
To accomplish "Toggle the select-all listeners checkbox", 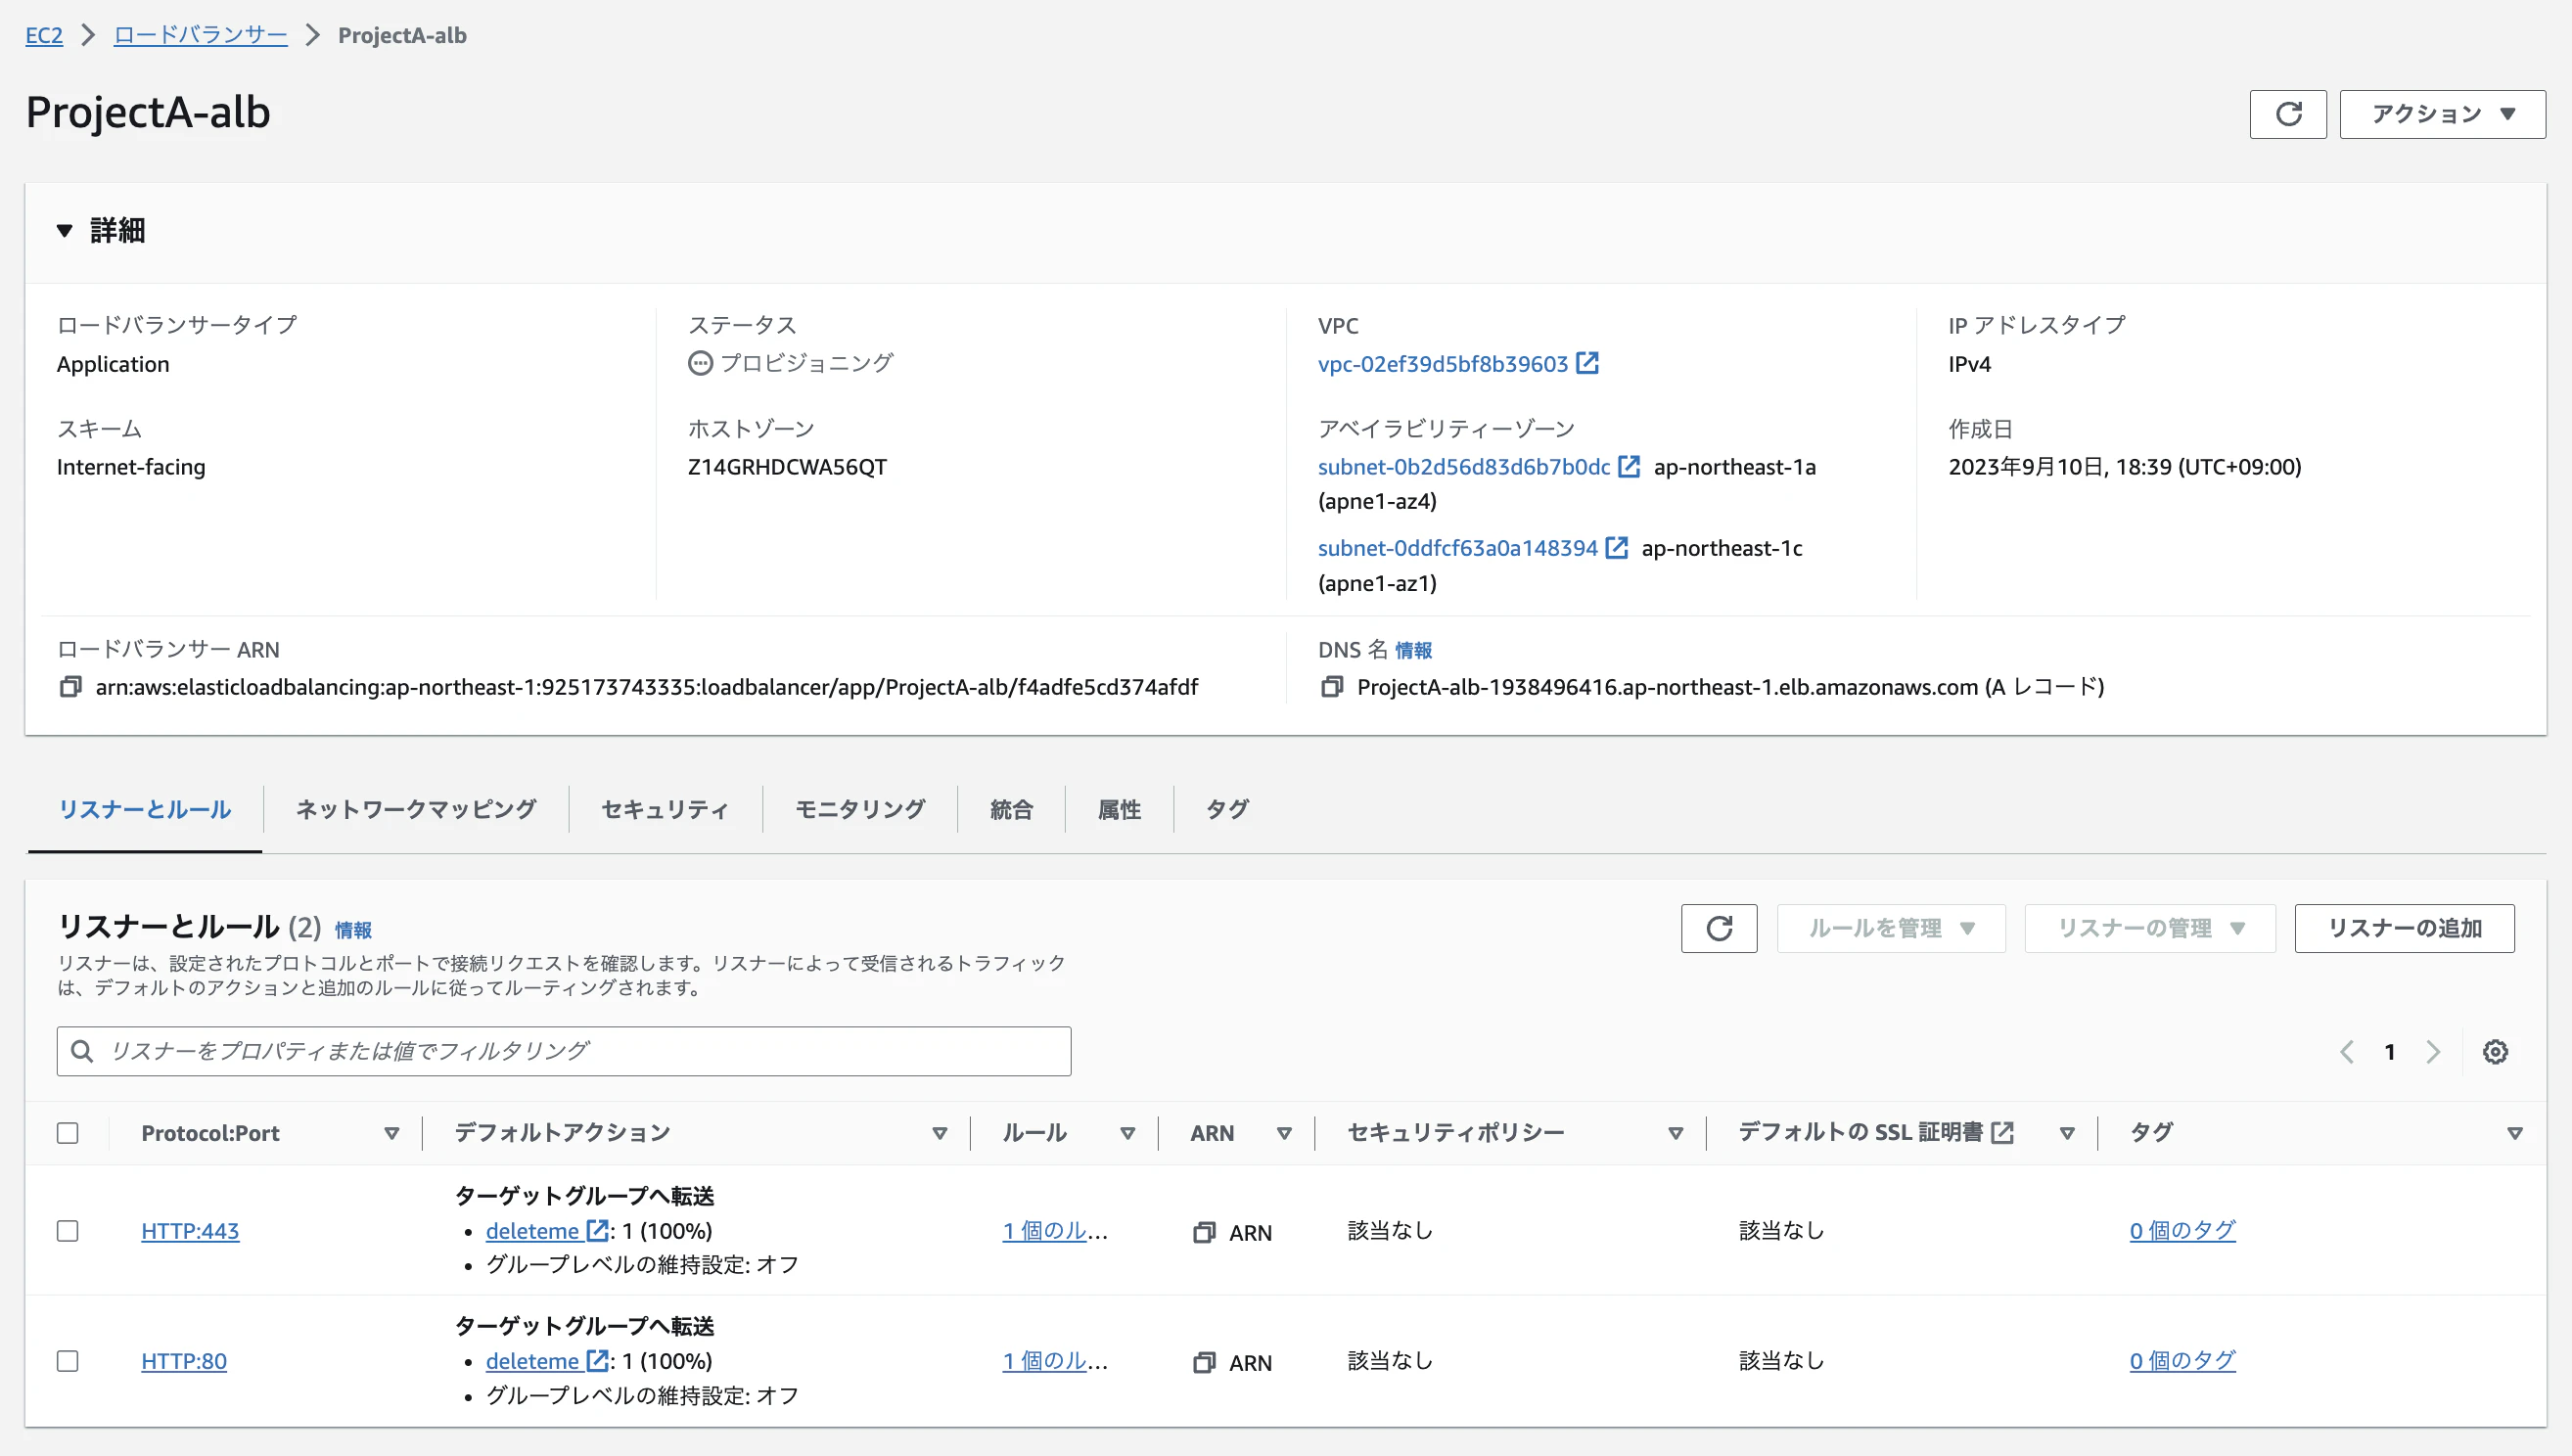I will pos(68,1133).
